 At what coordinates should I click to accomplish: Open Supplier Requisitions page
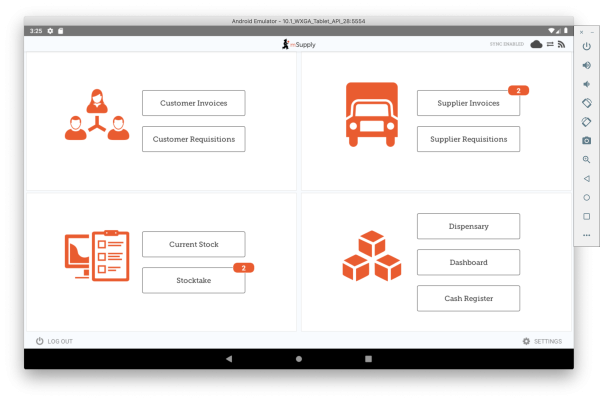point(468,139)
